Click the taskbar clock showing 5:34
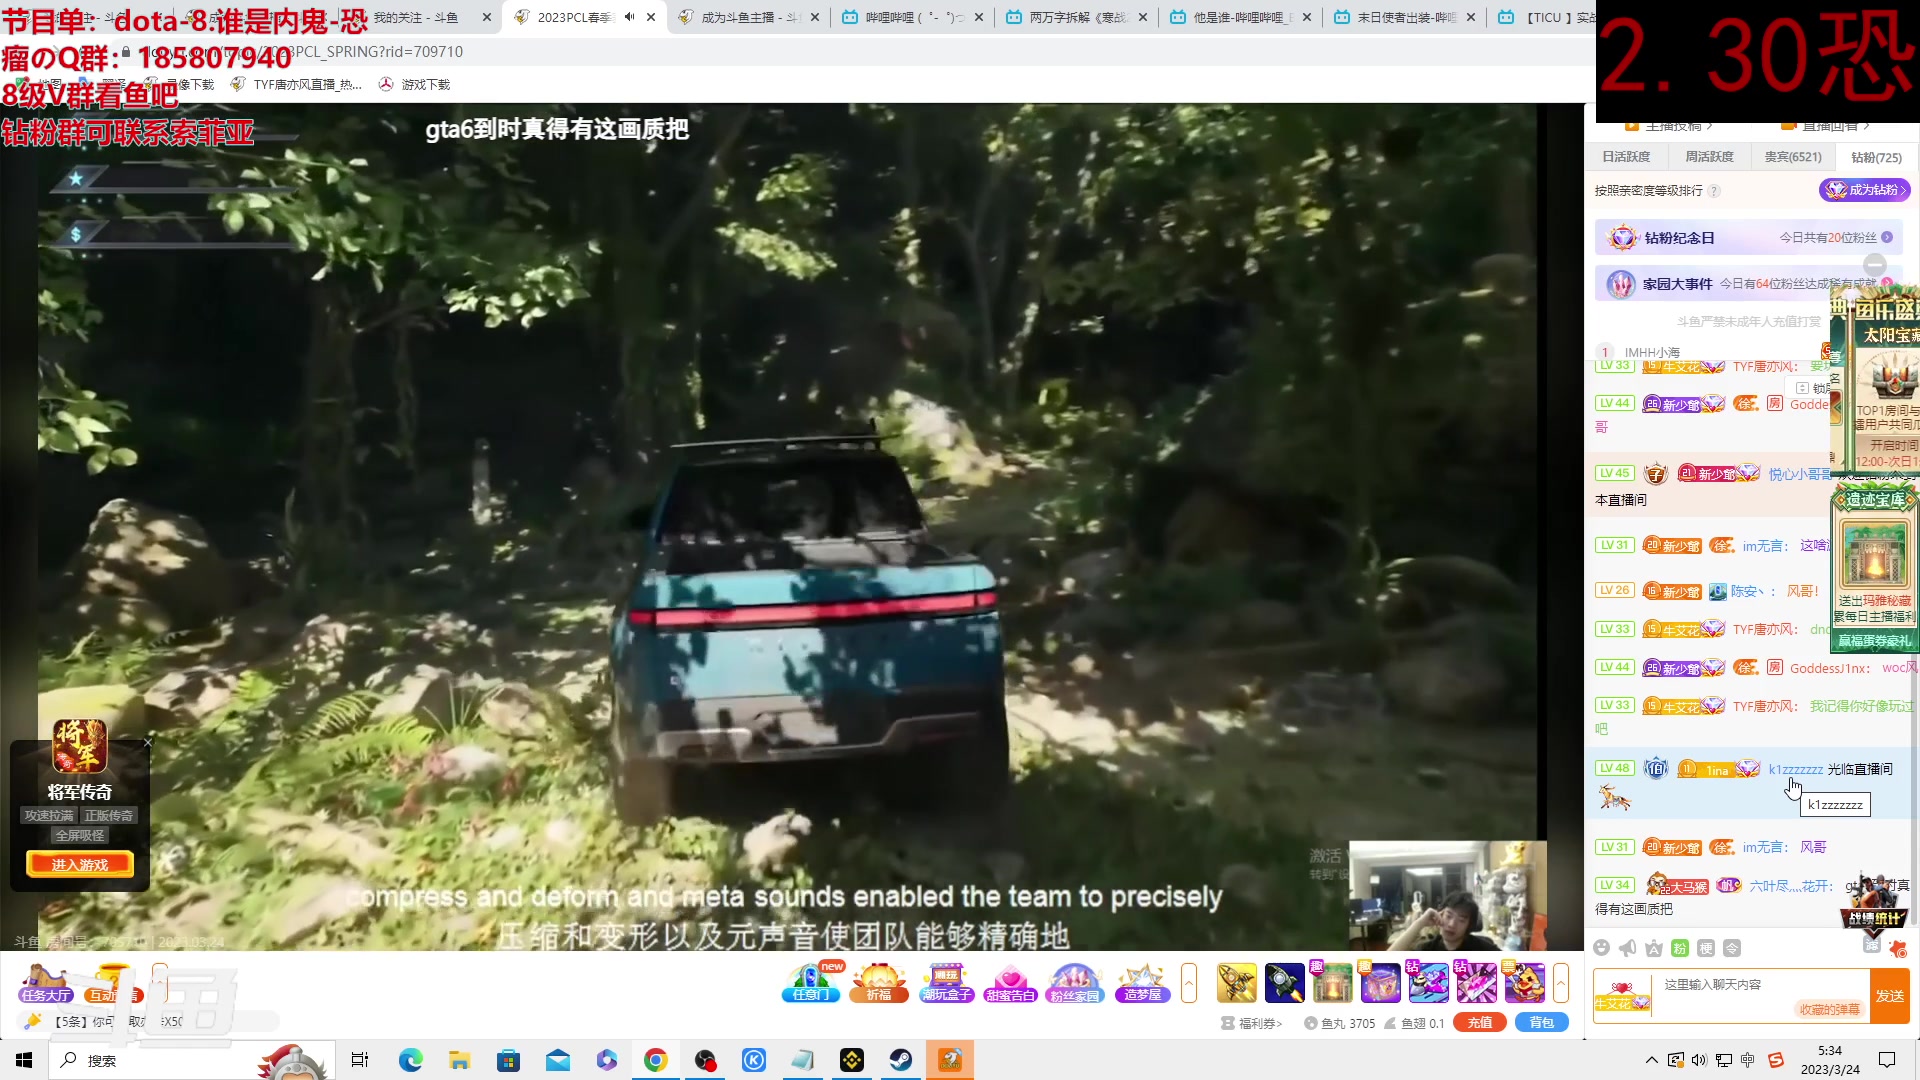The image size is (1920, 1080). 1830,1060
